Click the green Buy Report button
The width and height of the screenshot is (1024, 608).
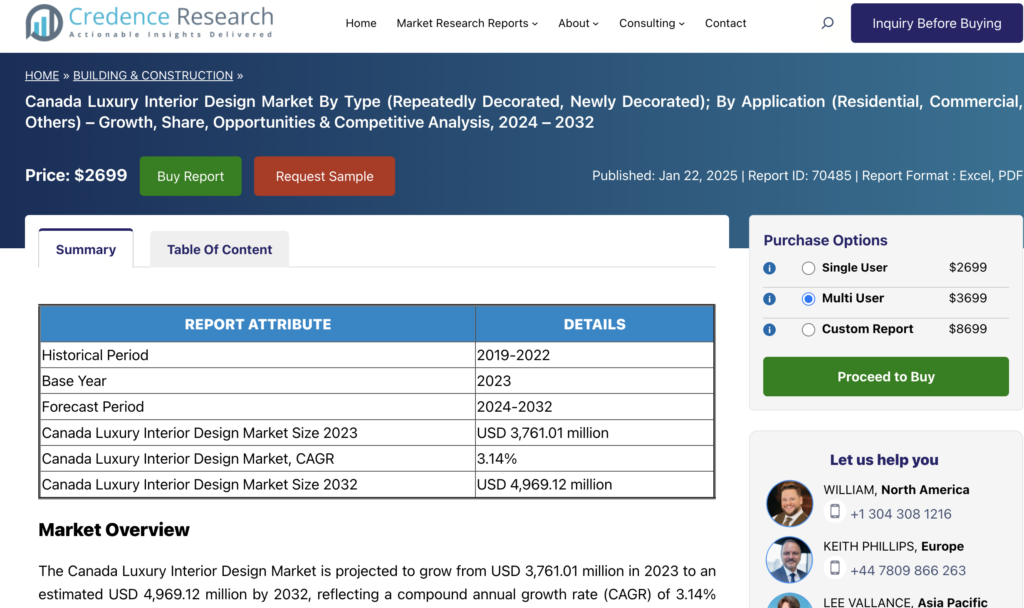pyautogui.click(x=191, y=176)
